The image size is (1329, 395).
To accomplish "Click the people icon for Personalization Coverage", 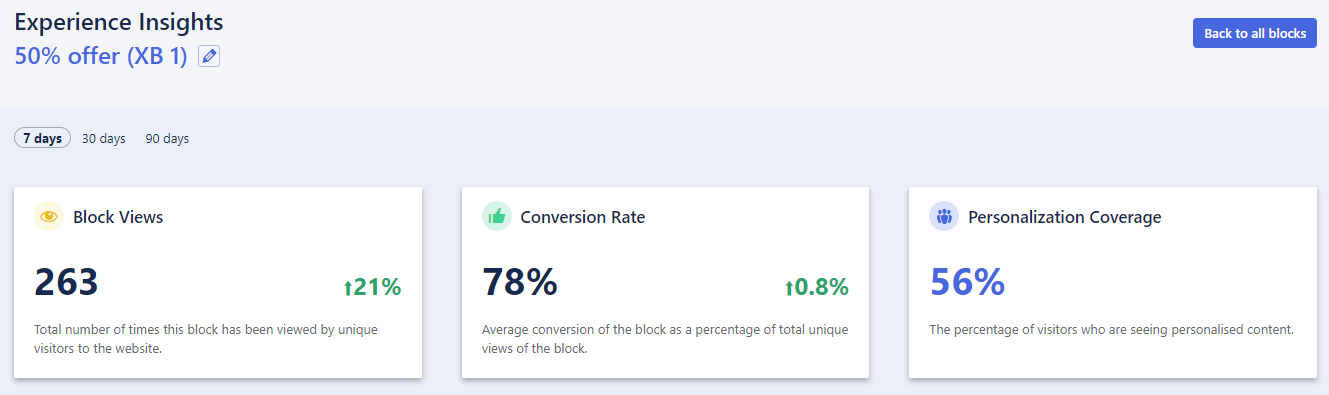I will [944, 216].
